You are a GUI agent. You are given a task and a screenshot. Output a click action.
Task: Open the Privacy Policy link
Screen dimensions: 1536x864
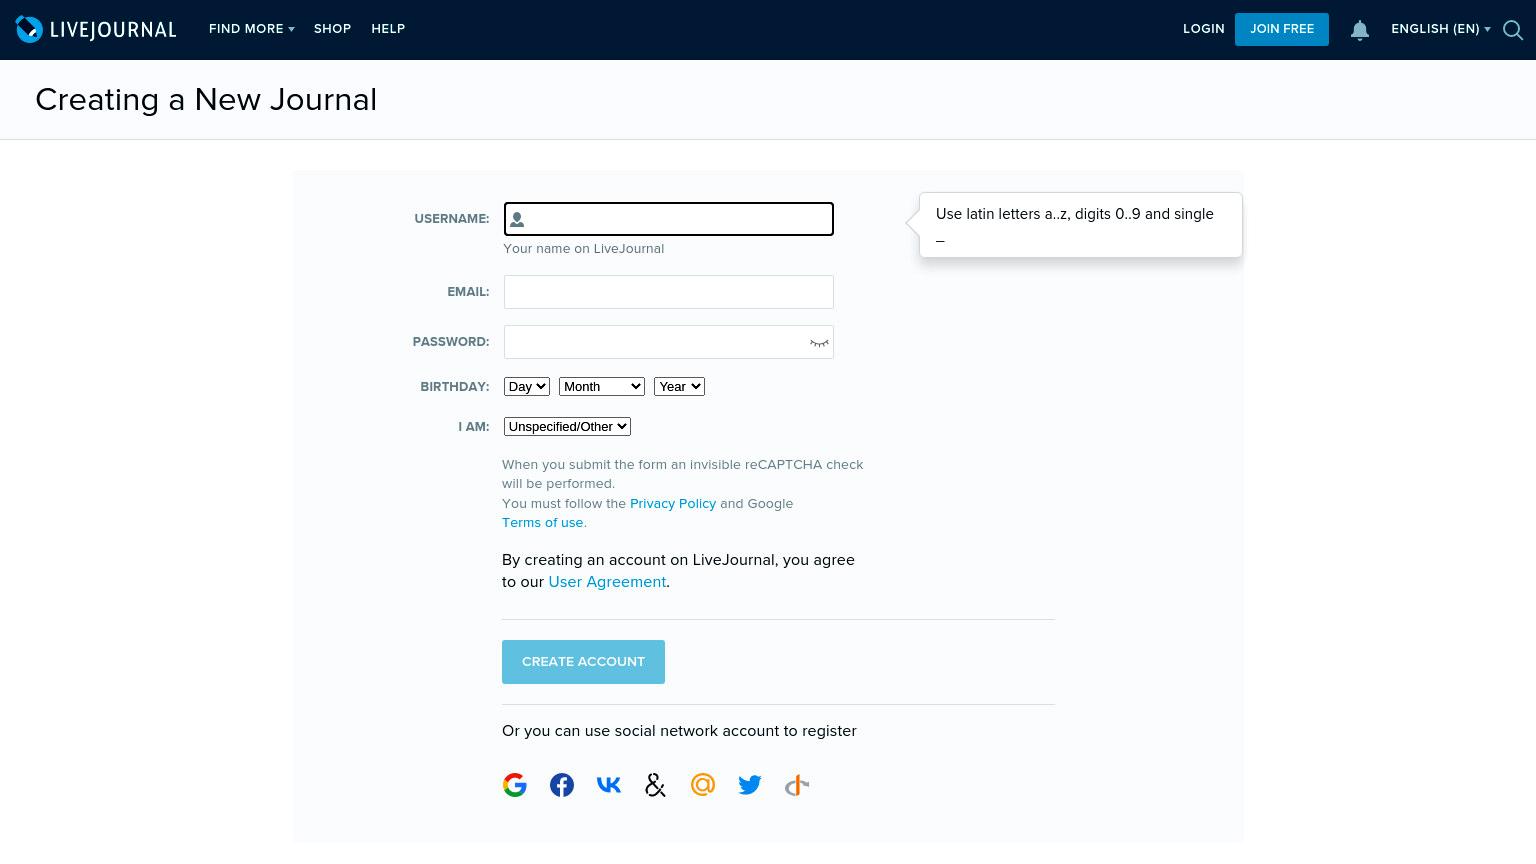click(x=673, y=503)
